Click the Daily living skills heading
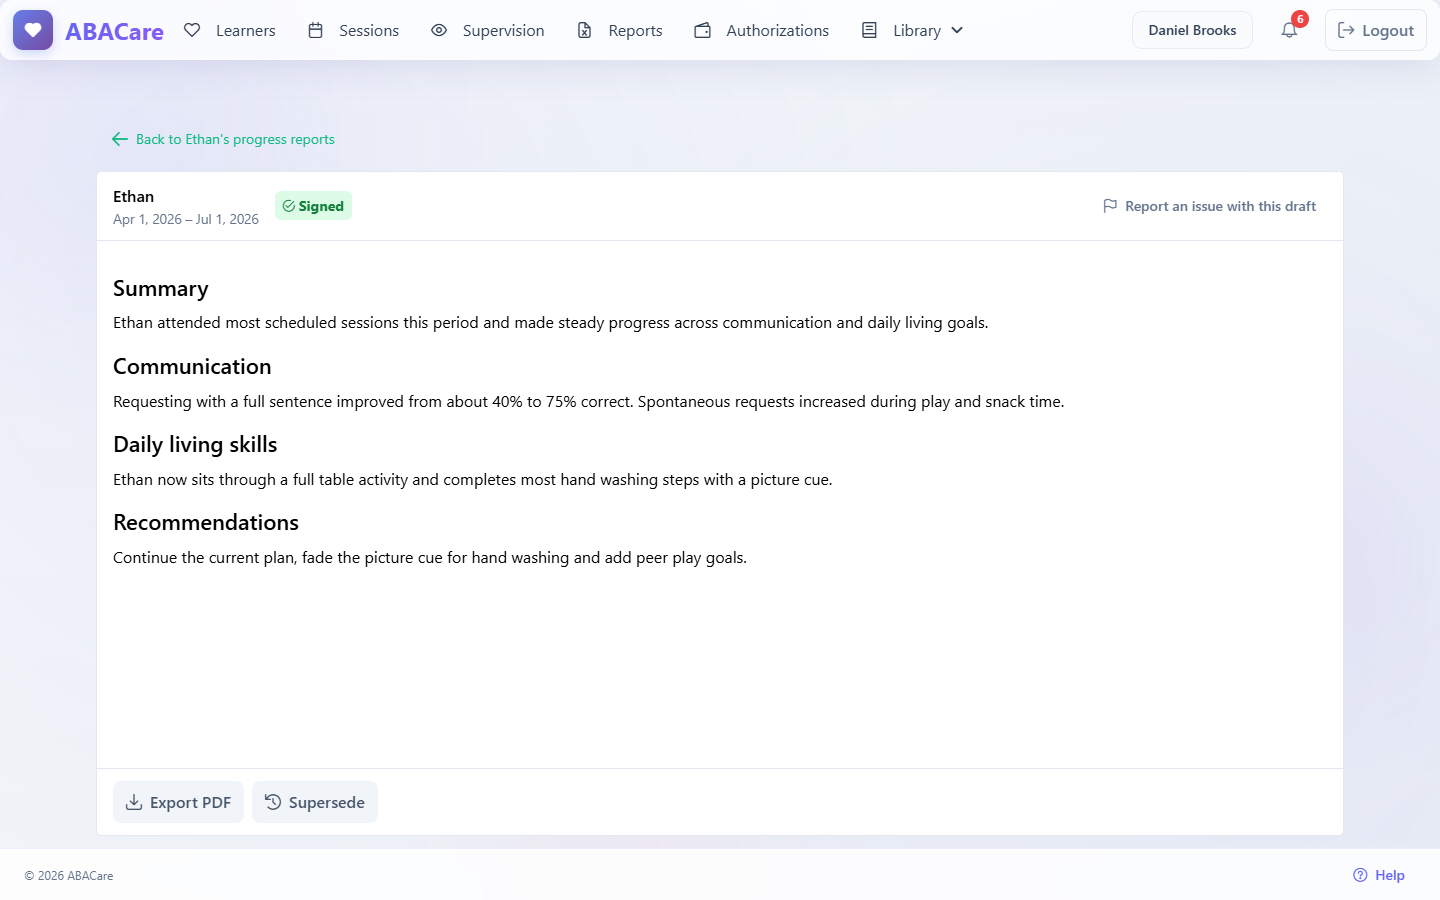The width and height of the screenshot is (1440, 900). point(195,444)
